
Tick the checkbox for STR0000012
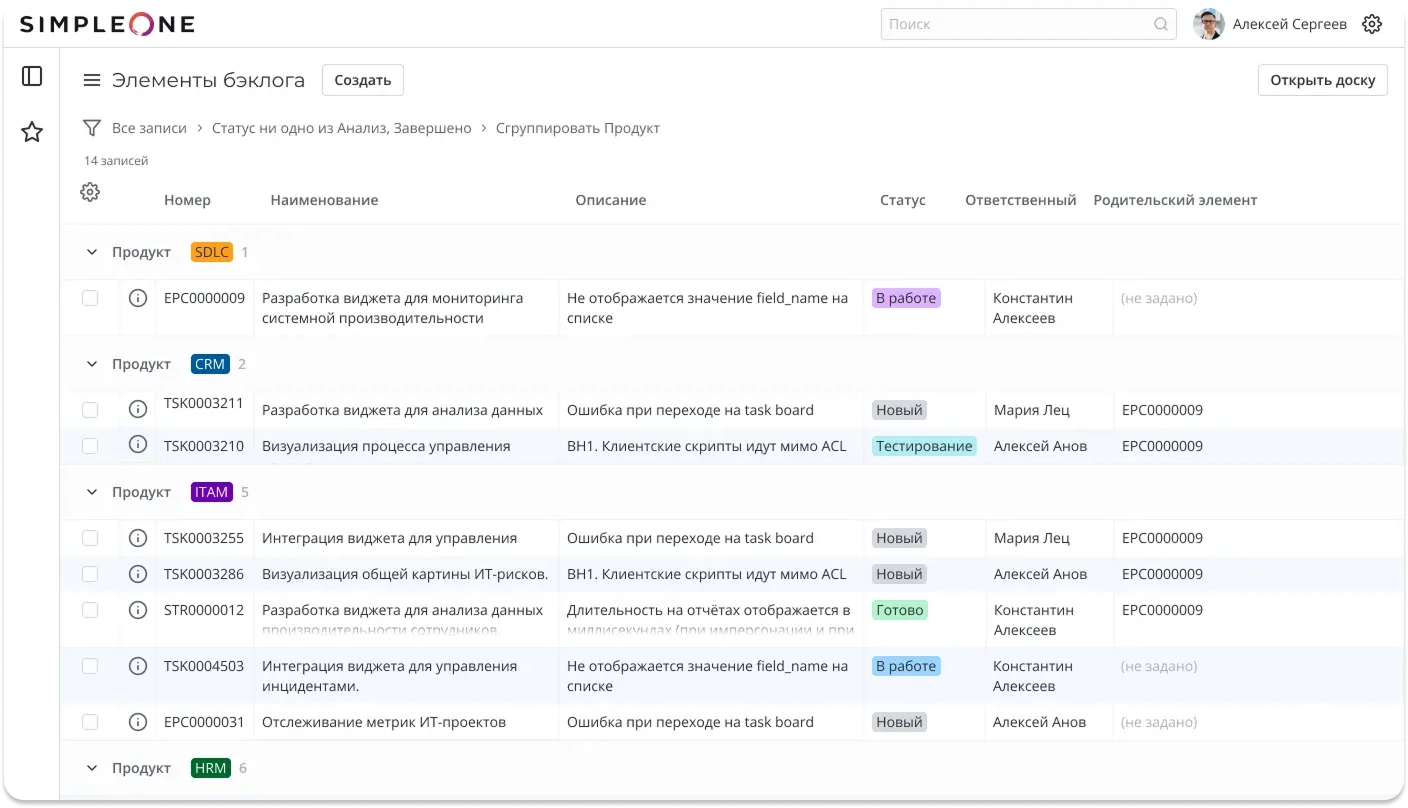coord(90,610)
